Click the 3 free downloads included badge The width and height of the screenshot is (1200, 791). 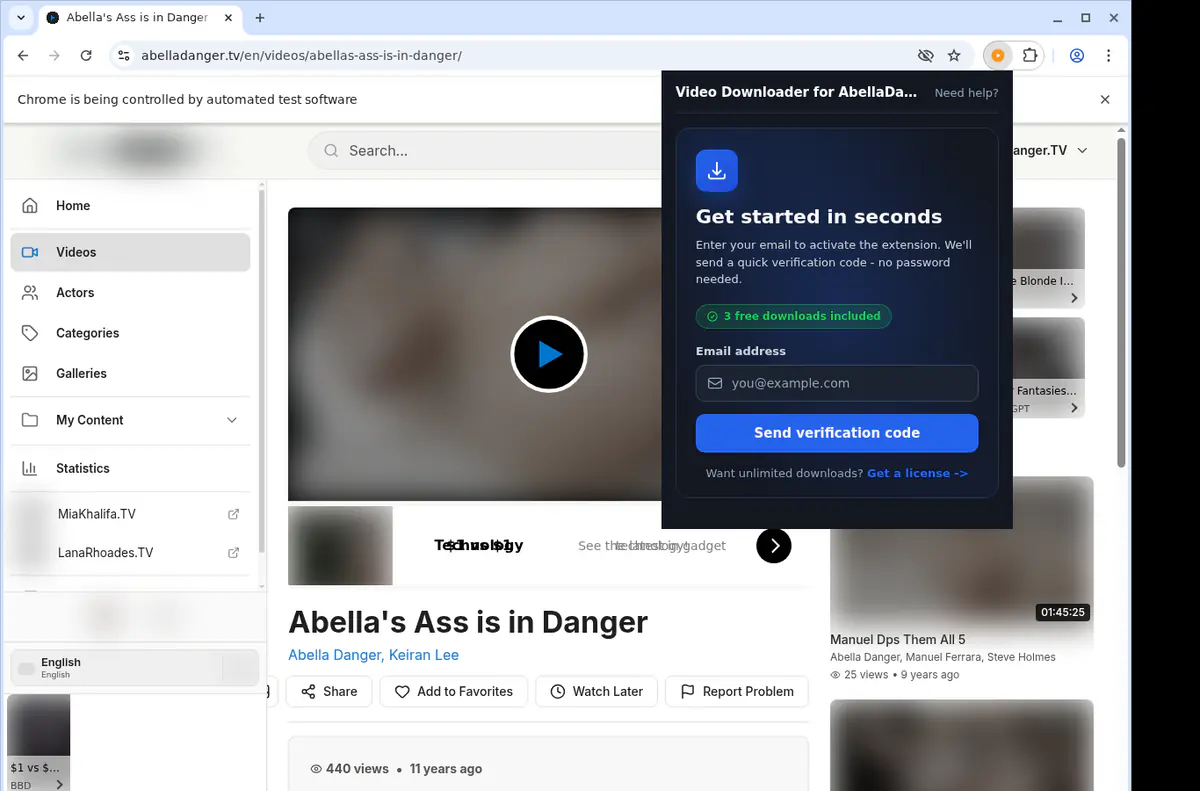click(793, 316)
